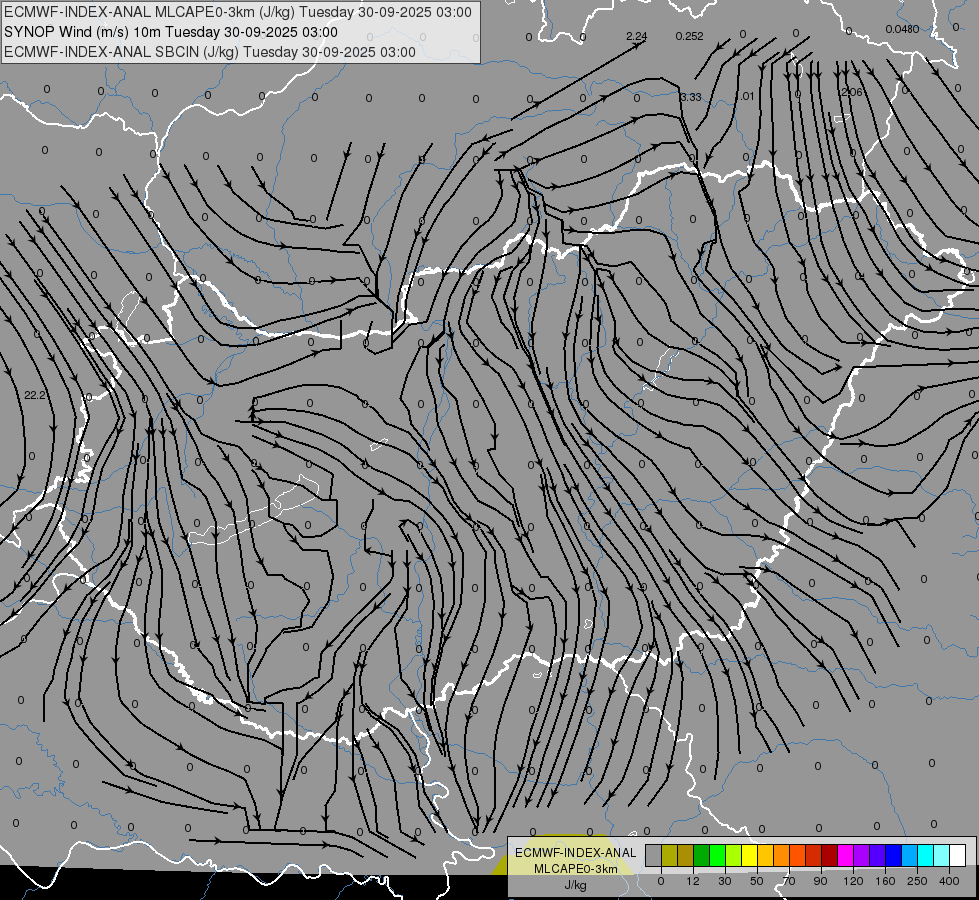
Task: Click the dark maroon-red legend swatch
Action: 830,855
